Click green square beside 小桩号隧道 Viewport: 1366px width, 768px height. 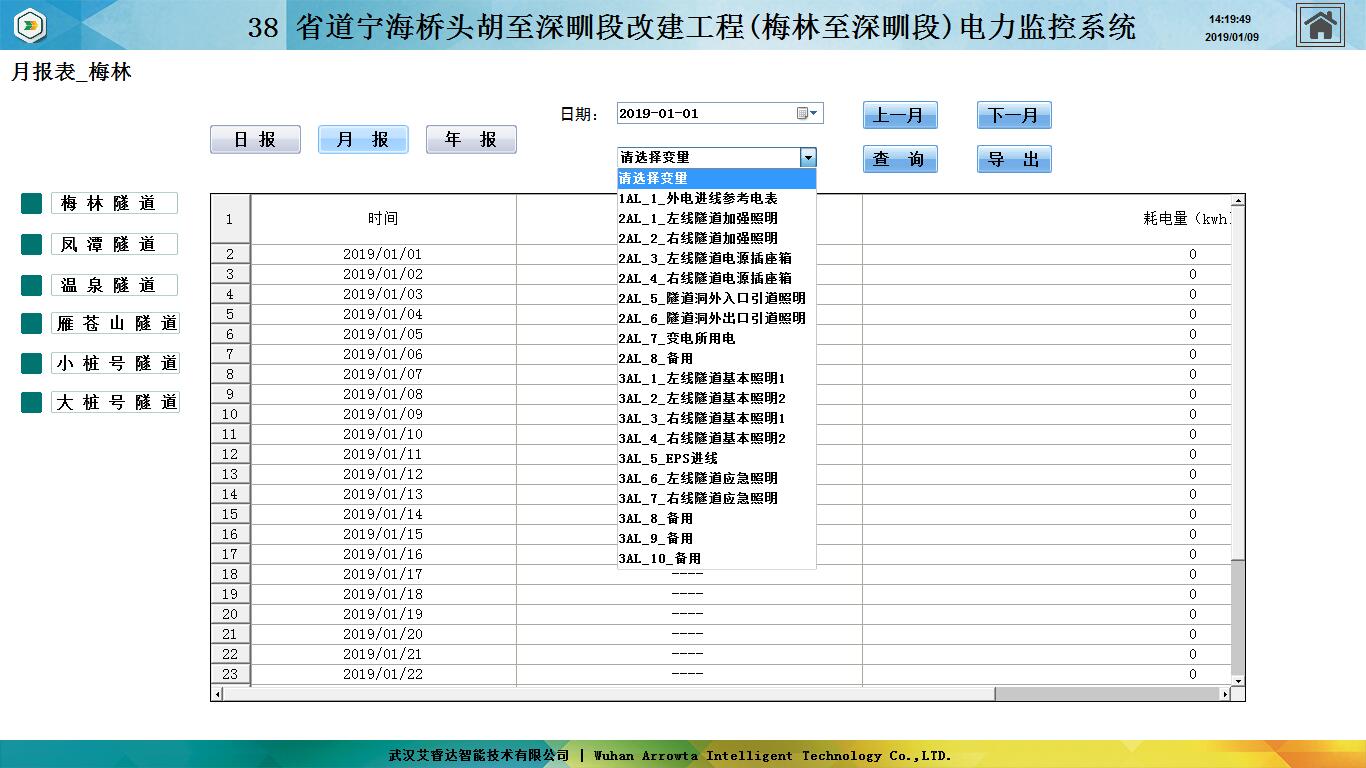pyautogui.click(x=32, y=363)
